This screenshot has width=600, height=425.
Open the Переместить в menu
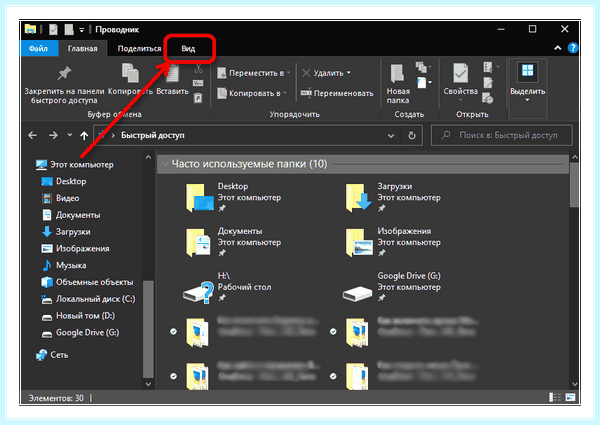[x=254, y=73]
